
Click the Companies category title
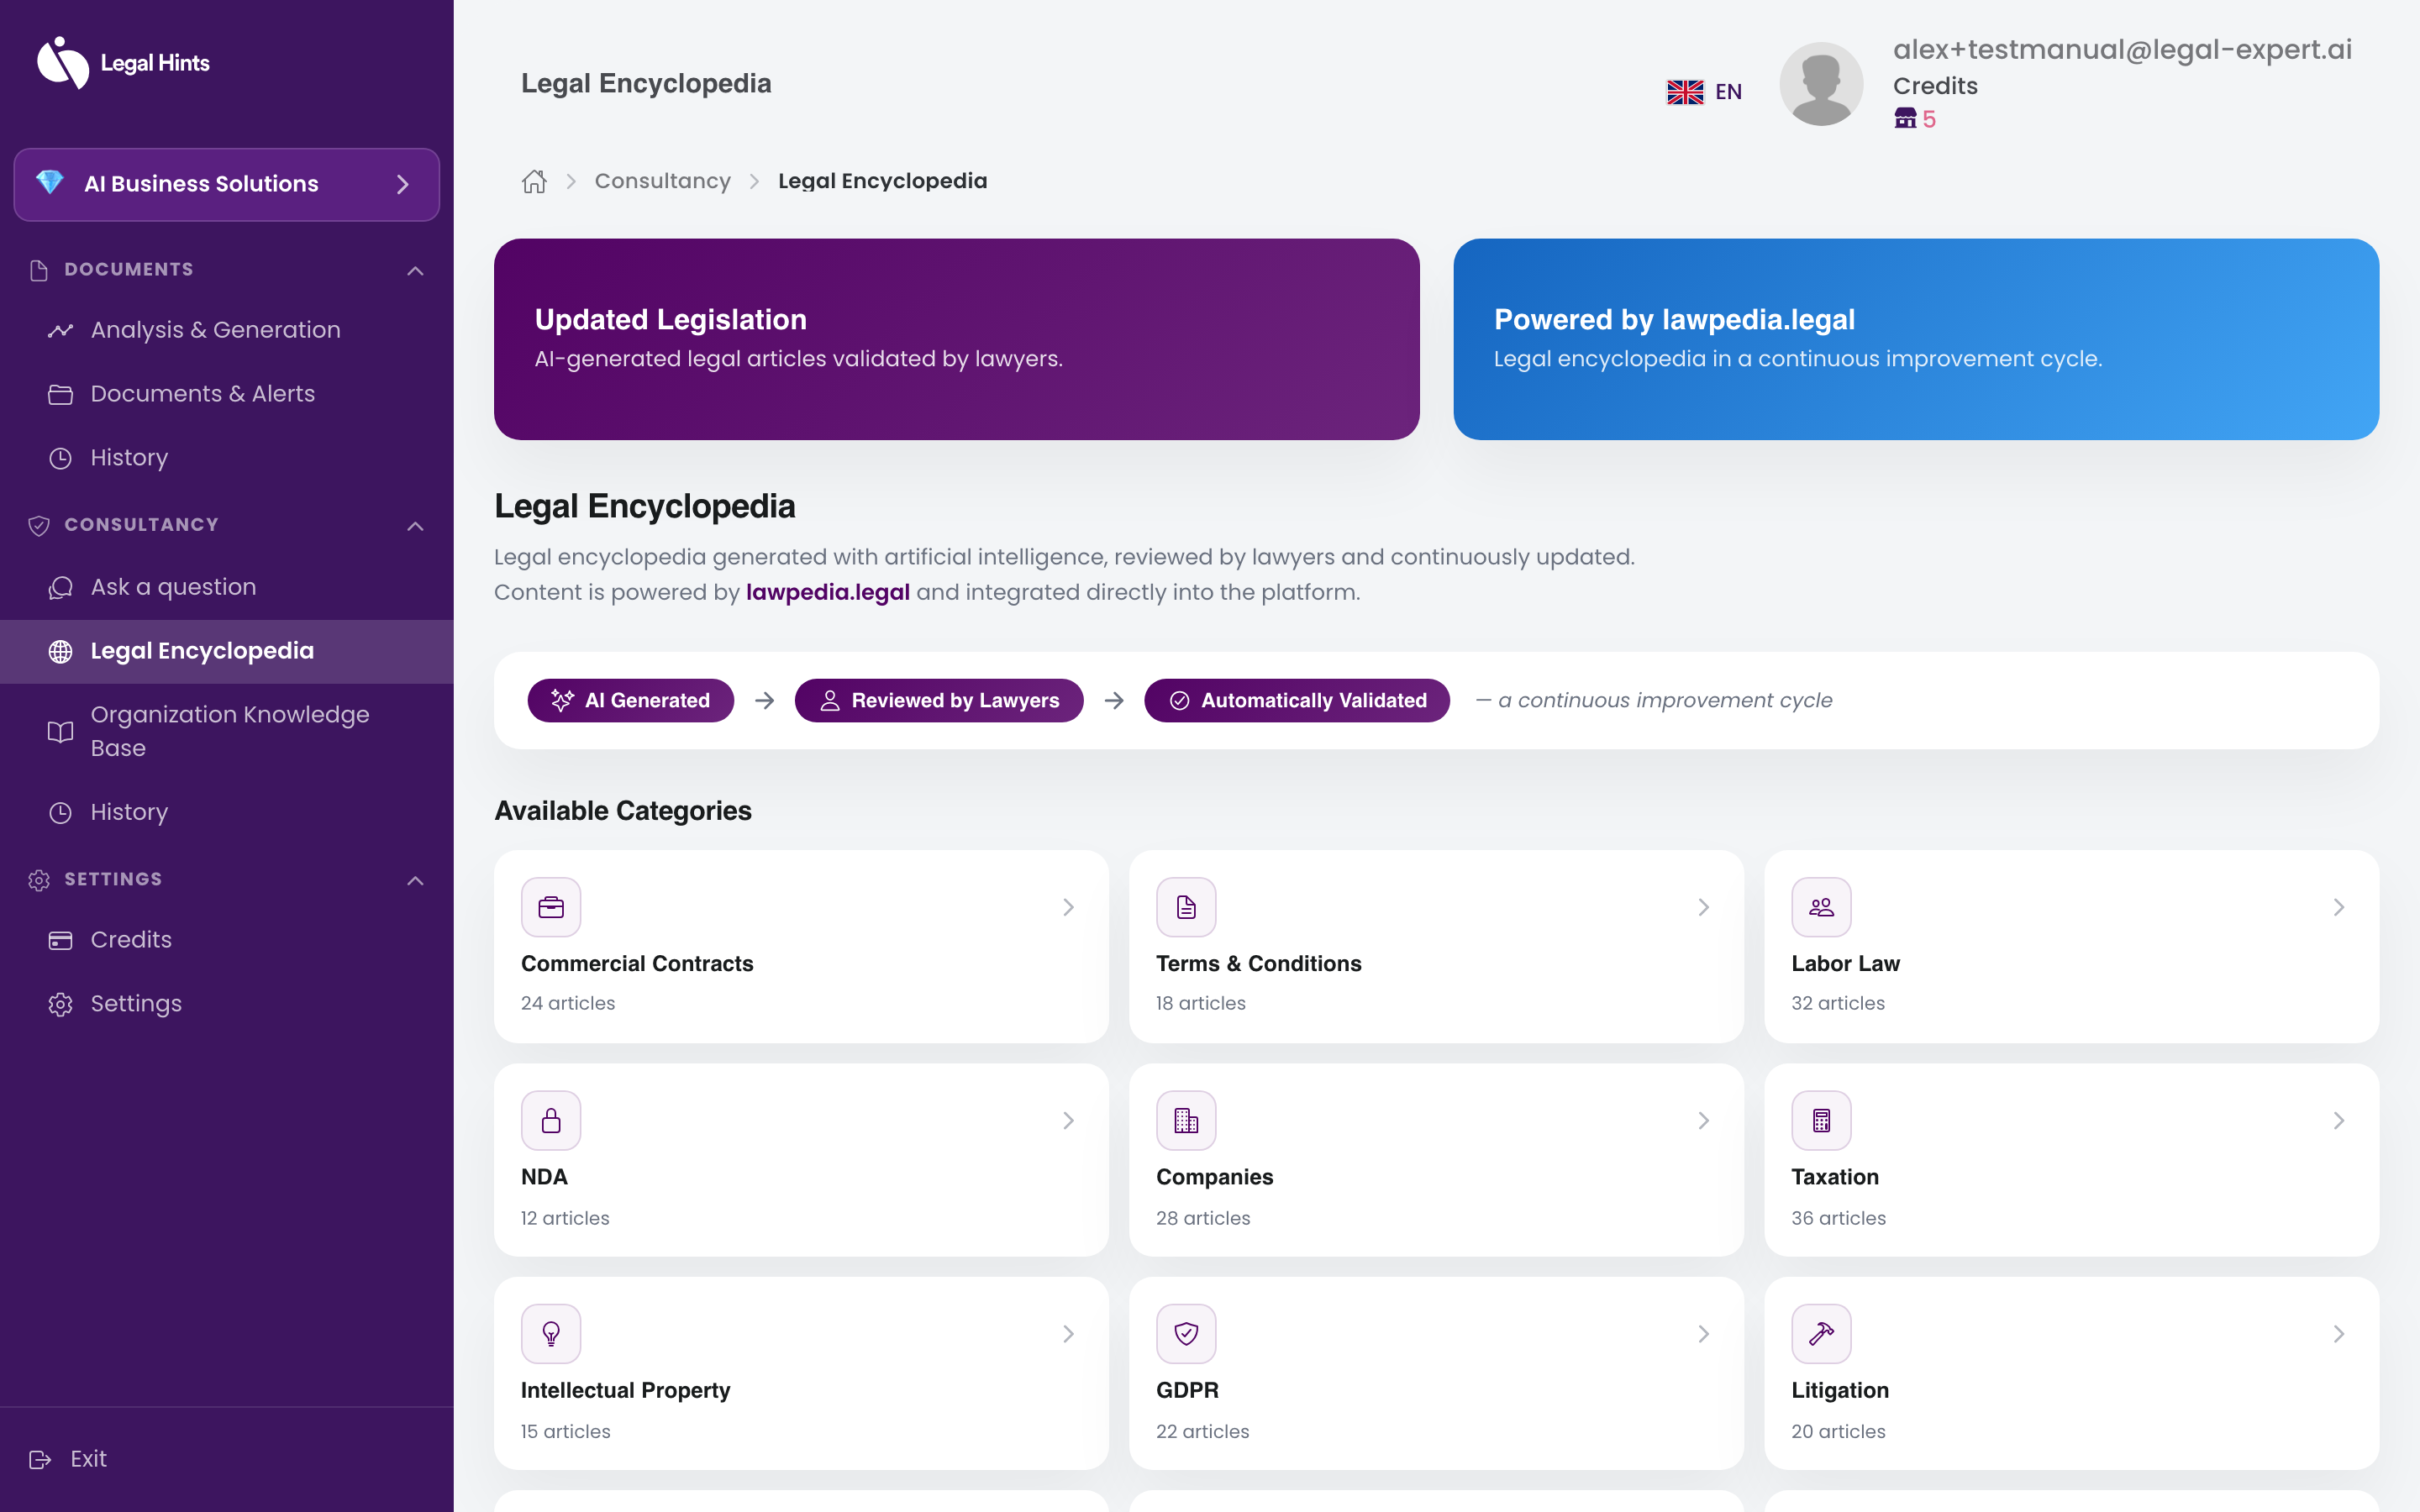1214,1177
